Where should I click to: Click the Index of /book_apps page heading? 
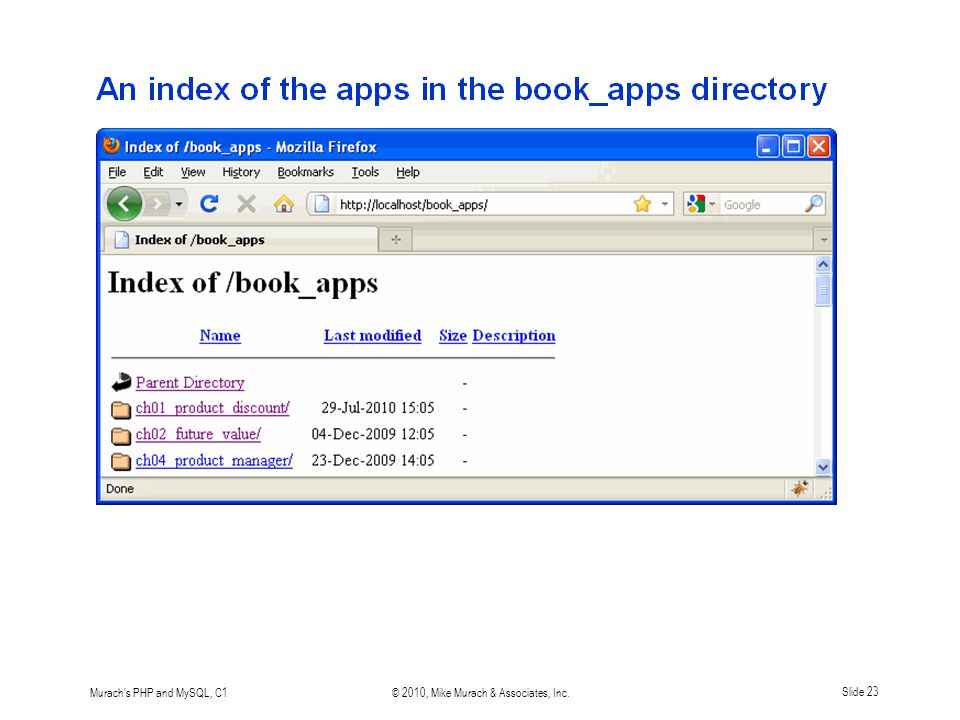tap(243, 283)
